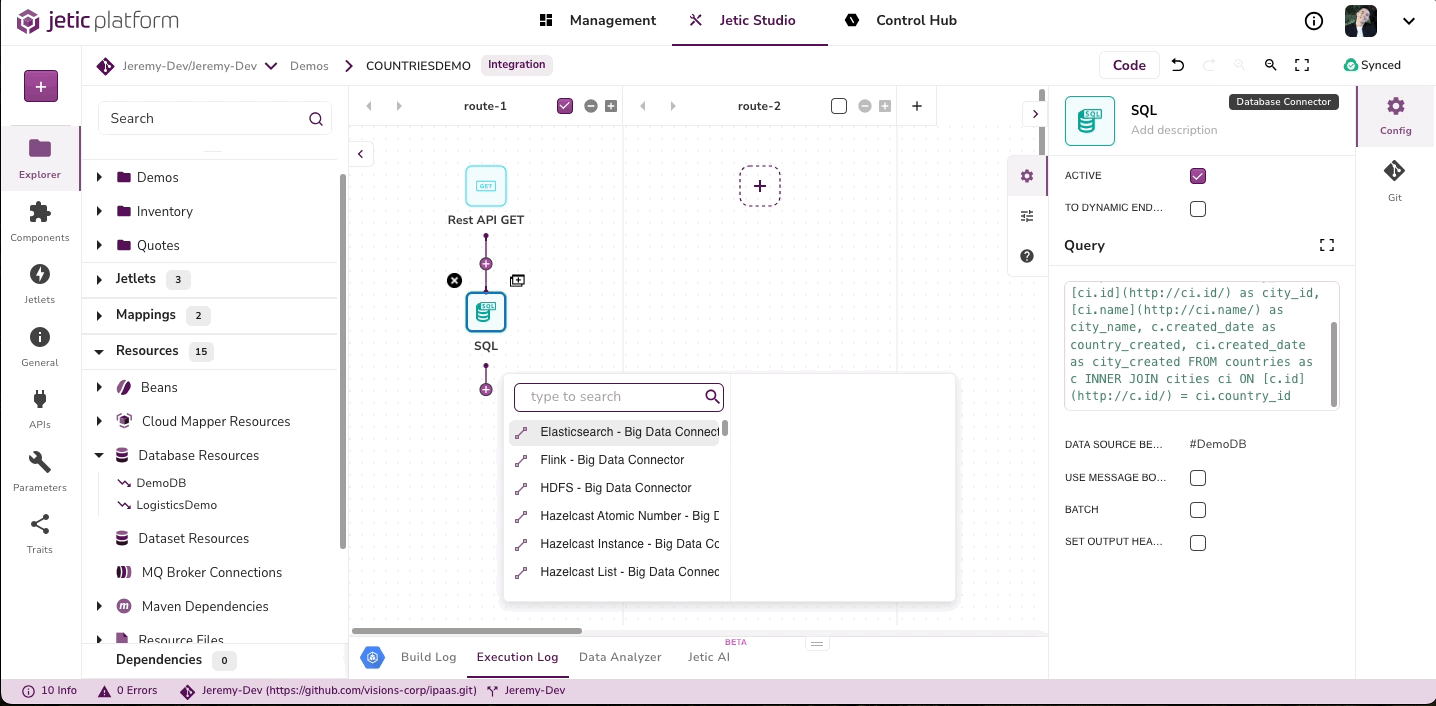Click the Query text scrollbar
Image resolution: width=1436 pixels, height=706 pixels.
pyautogui.click(x=1334, y=363)
